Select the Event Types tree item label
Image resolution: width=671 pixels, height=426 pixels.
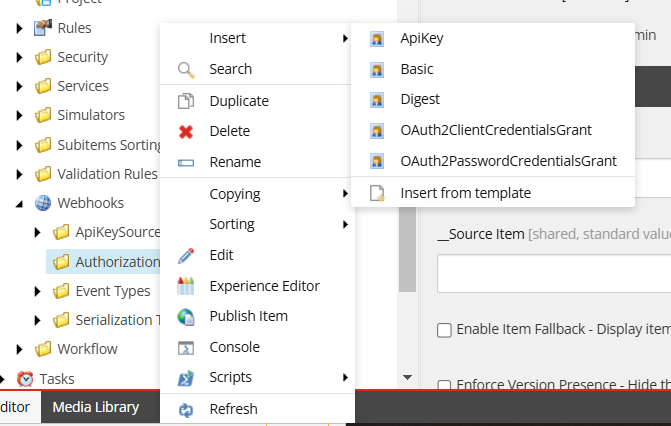coord(113,292)
